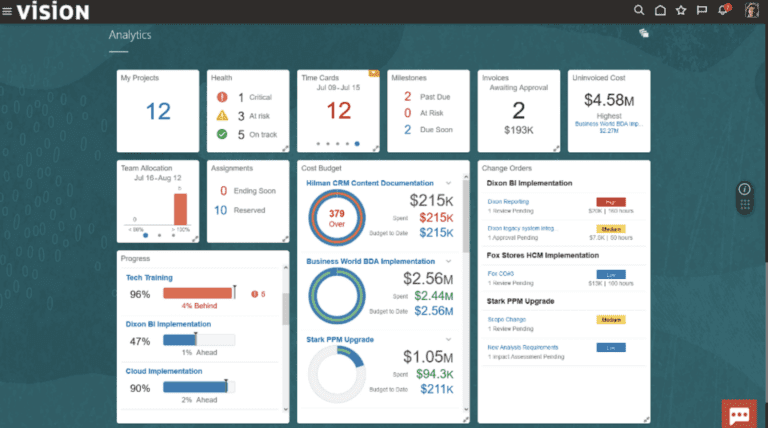Open the Uninvoiced Cost tile
The width and height of the screenshot is (768, 428).
(609, 111)
